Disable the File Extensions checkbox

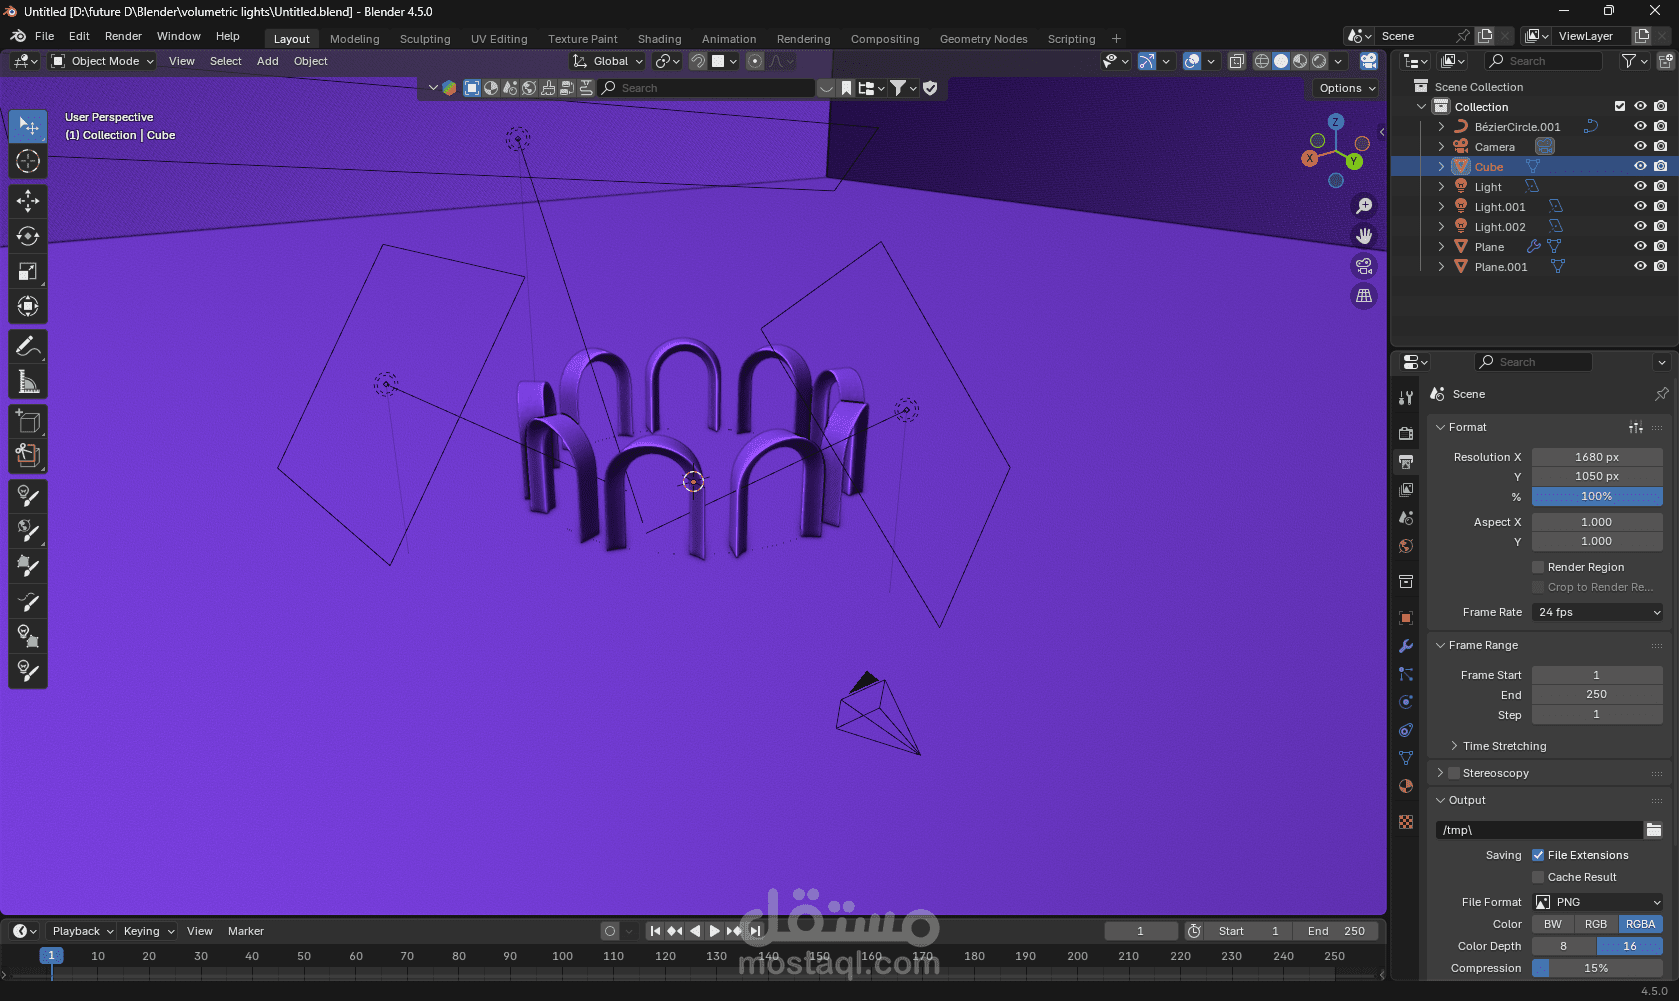coord(1538,855)
